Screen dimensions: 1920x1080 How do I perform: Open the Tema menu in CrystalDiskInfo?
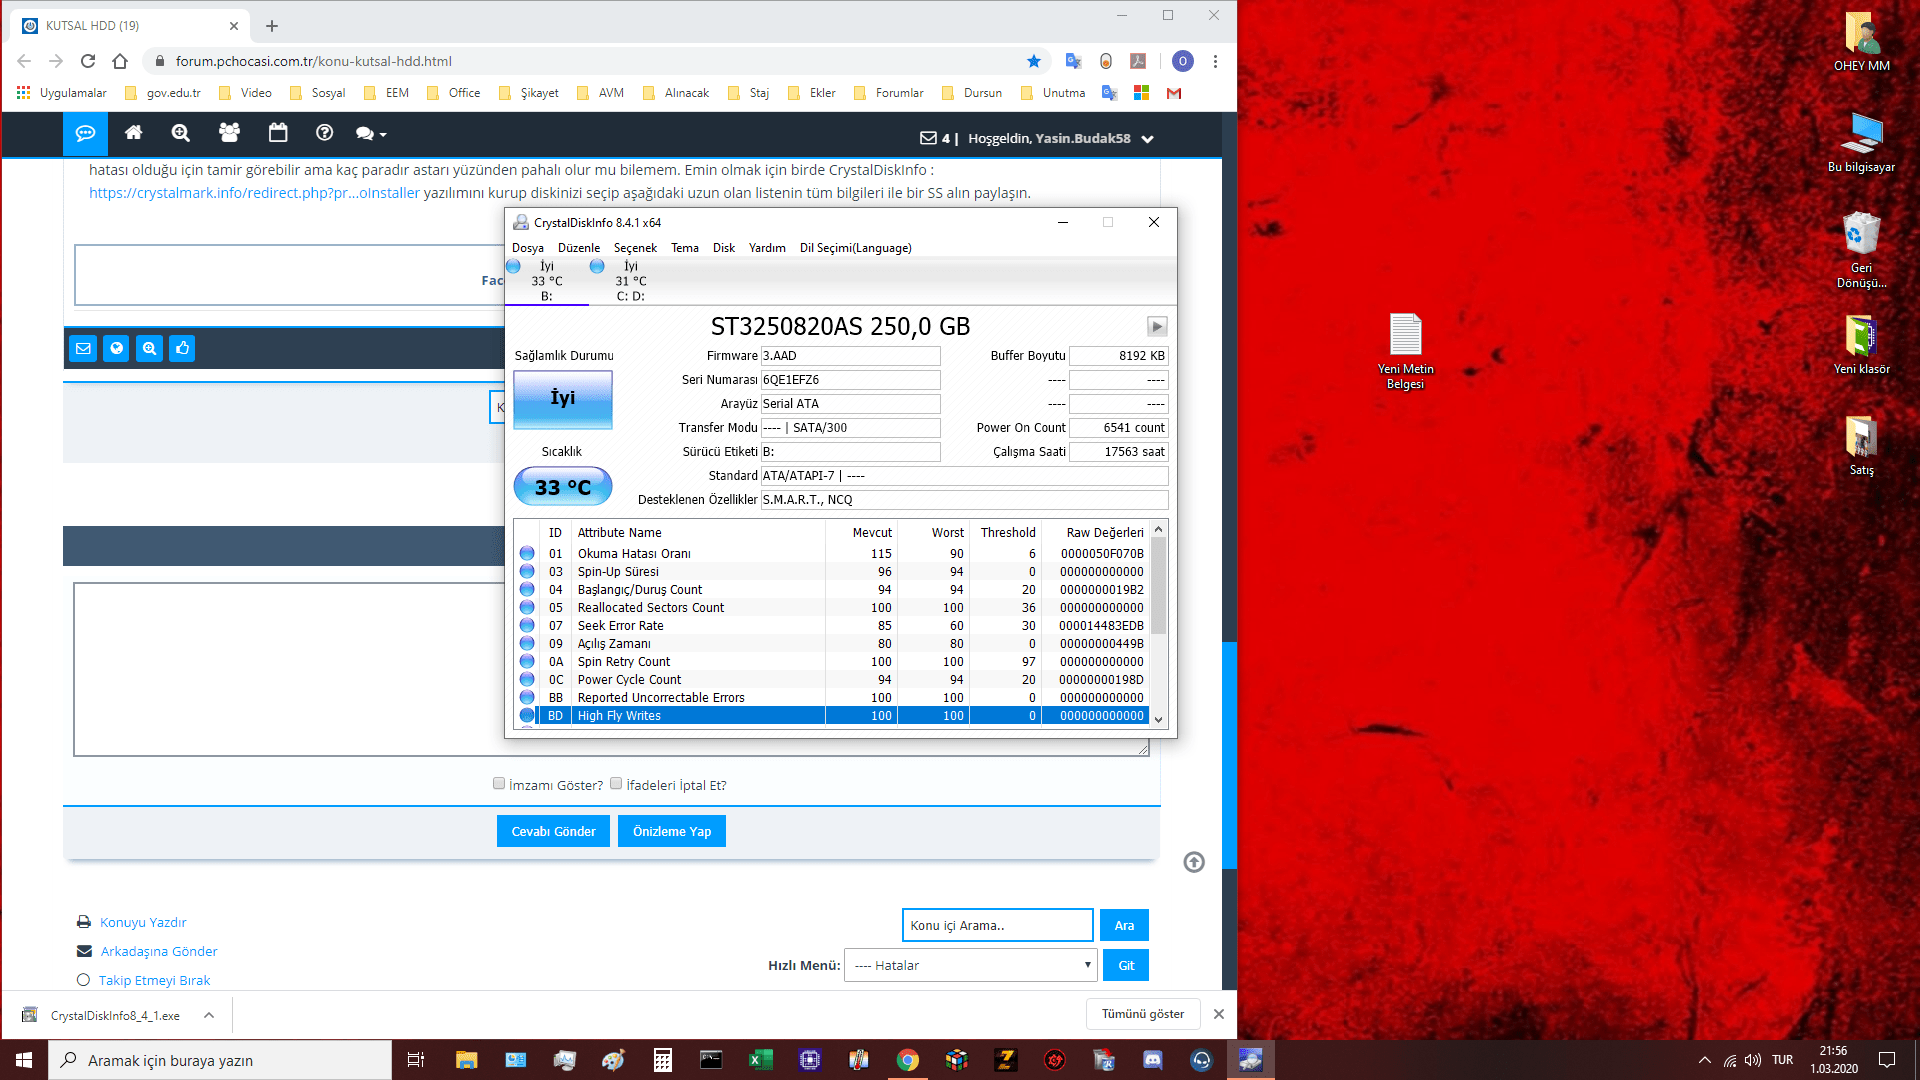coord(684,248)
